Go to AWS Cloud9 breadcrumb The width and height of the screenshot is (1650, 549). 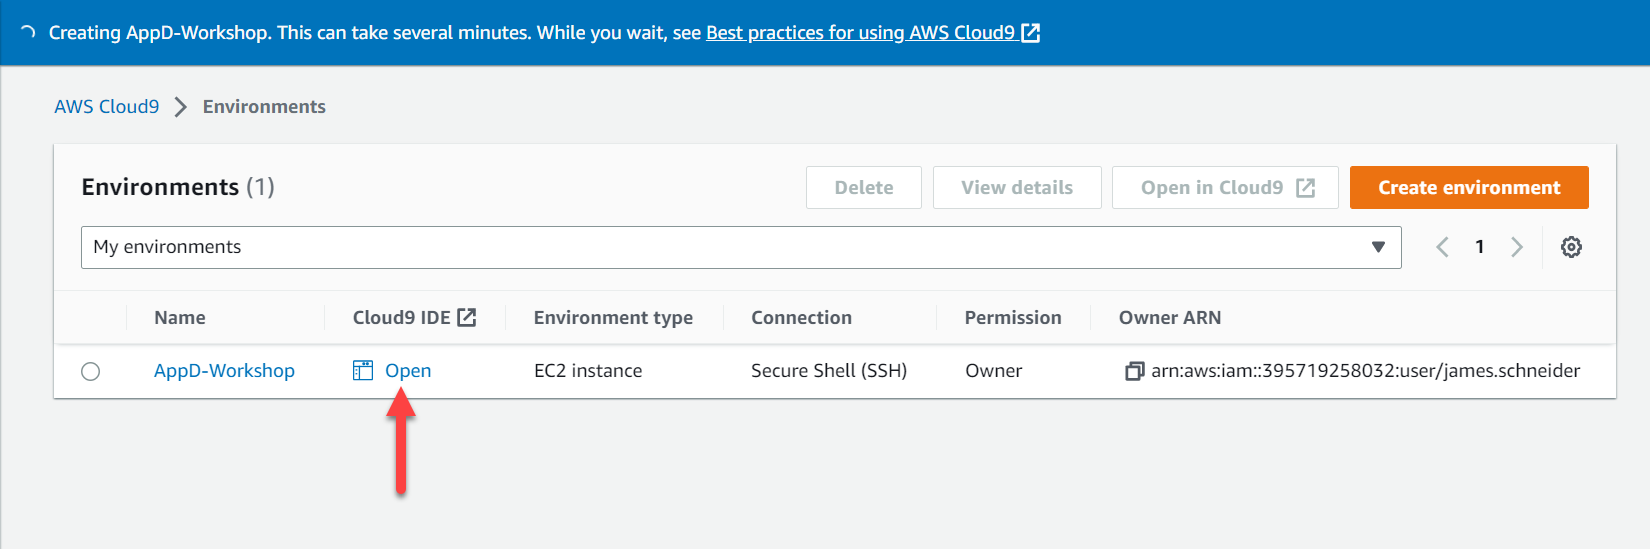(x=107, y=107)
